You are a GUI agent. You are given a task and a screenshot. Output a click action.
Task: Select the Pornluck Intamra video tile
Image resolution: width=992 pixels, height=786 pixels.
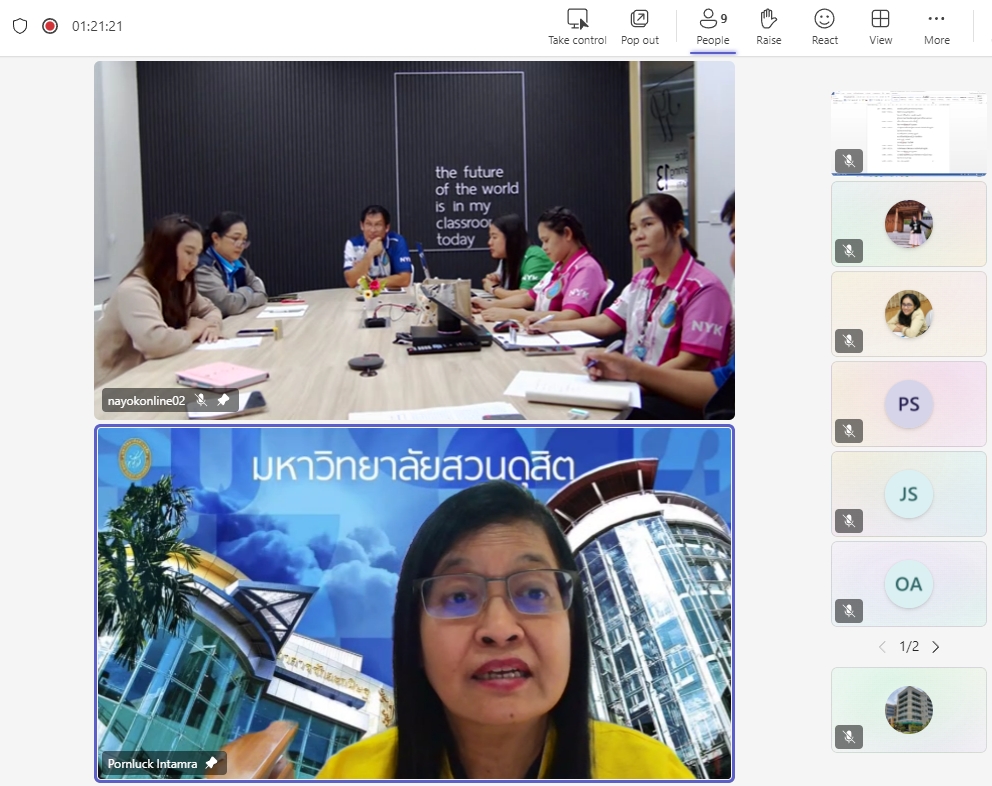pos(414,603)
